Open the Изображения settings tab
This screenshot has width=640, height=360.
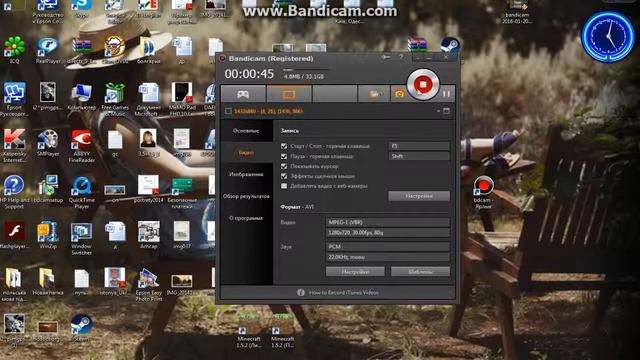click(246, 174)
